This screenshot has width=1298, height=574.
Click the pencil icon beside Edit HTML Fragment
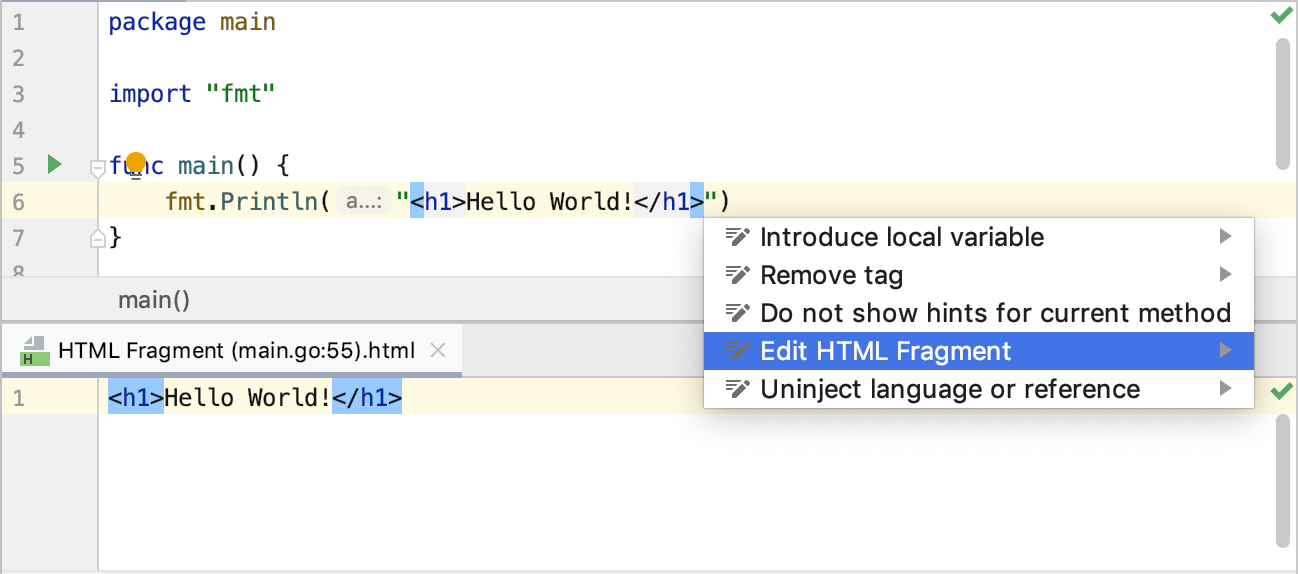click(737, 351)
